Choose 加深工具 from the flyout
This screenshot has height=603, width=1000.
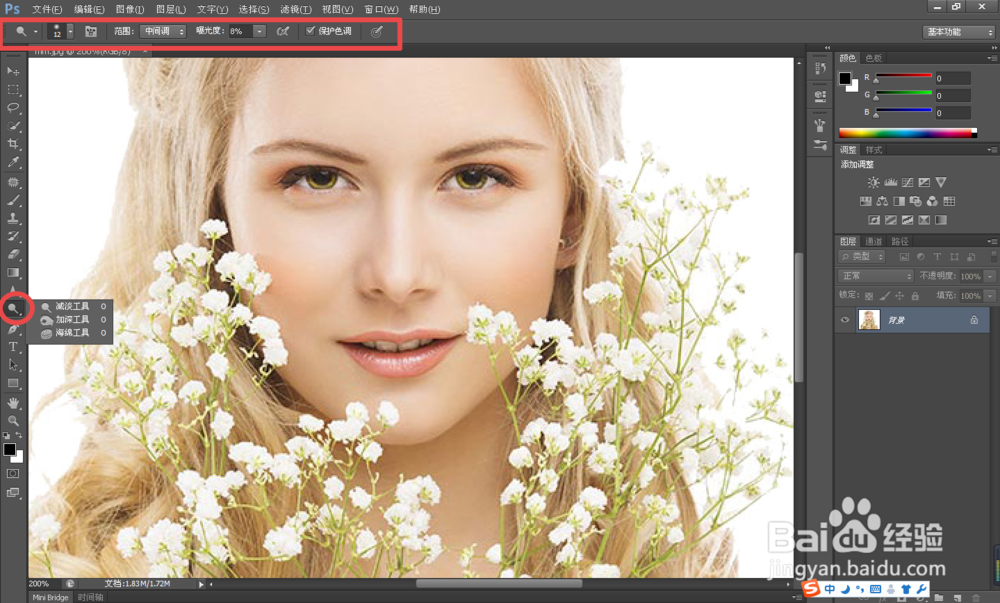[x=73, y=319]
